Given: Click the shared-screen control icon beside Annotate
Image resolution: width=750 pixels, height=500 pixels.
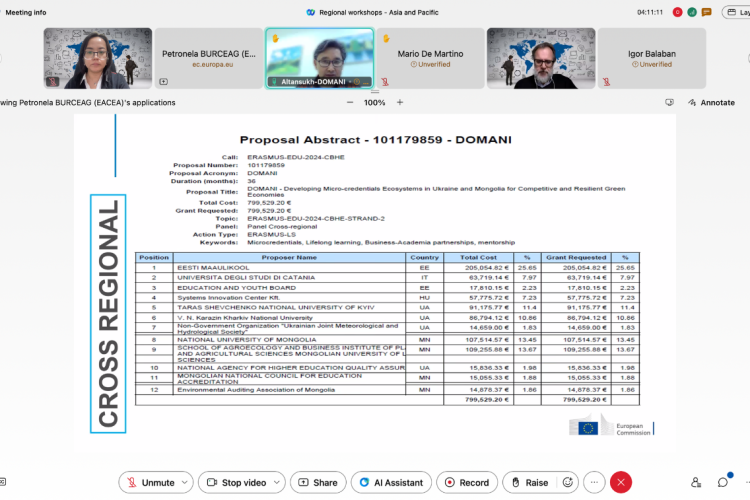Looking at the screenshot, I should tap(669, 102).
